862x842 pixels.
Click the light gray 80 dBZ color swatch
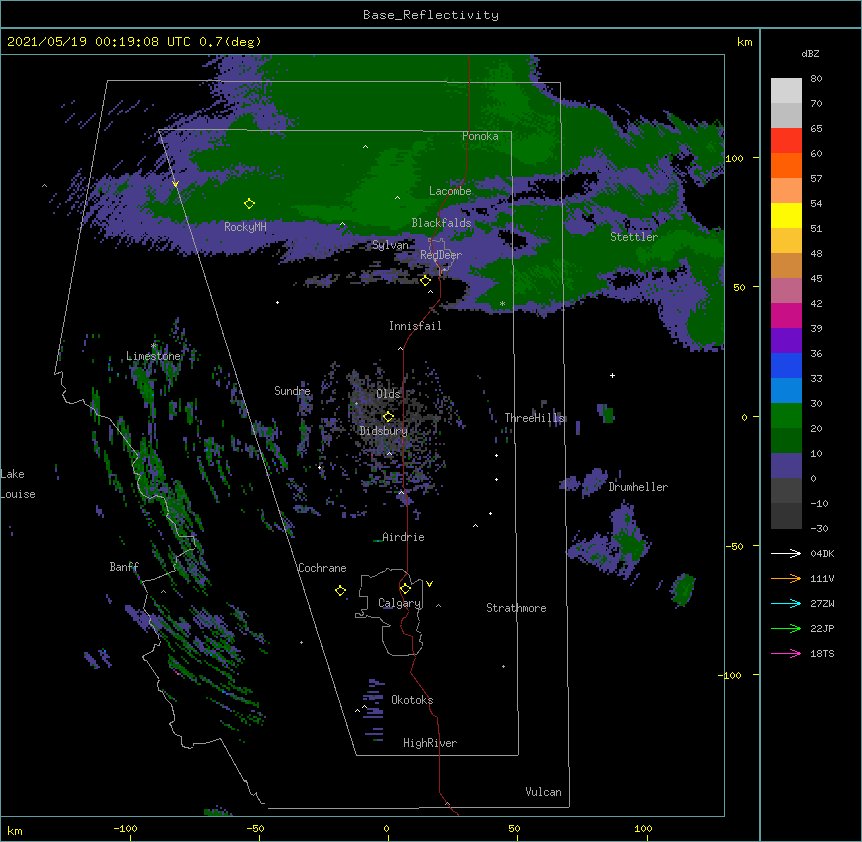click(786, 91)
